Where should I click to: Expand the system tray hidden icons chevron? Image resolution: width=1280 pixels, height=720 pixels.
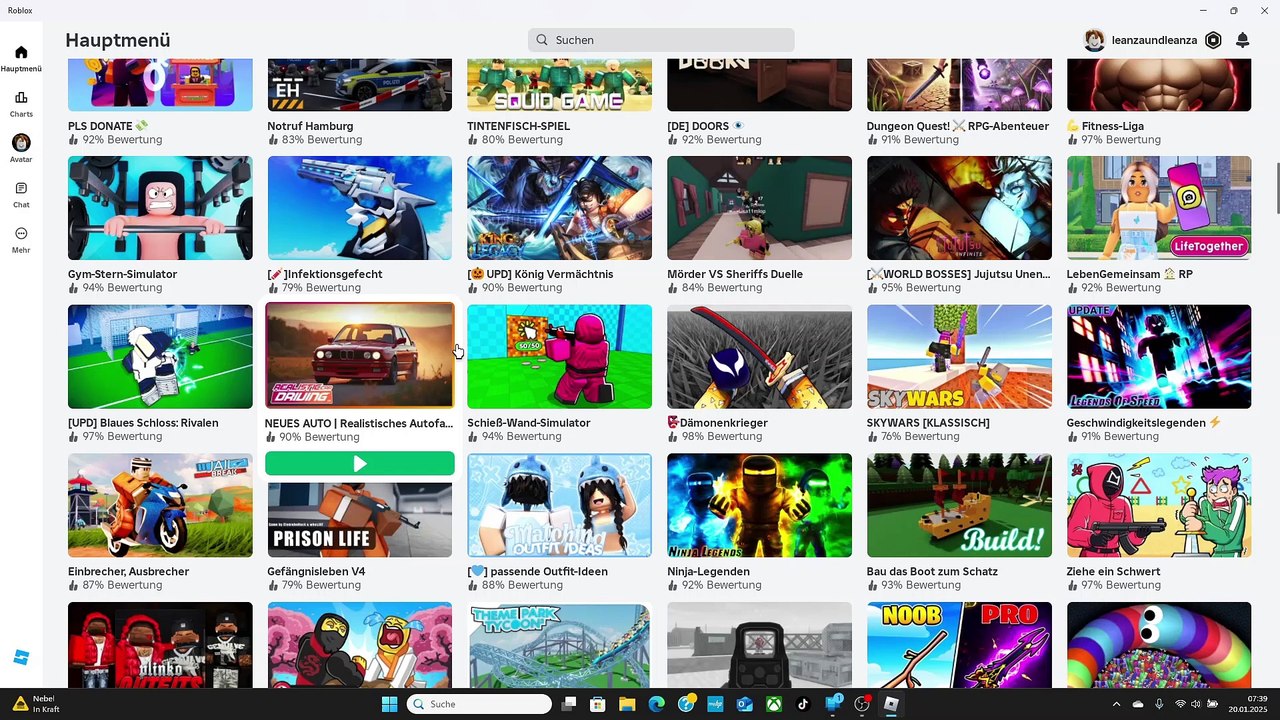[1117, 704]
